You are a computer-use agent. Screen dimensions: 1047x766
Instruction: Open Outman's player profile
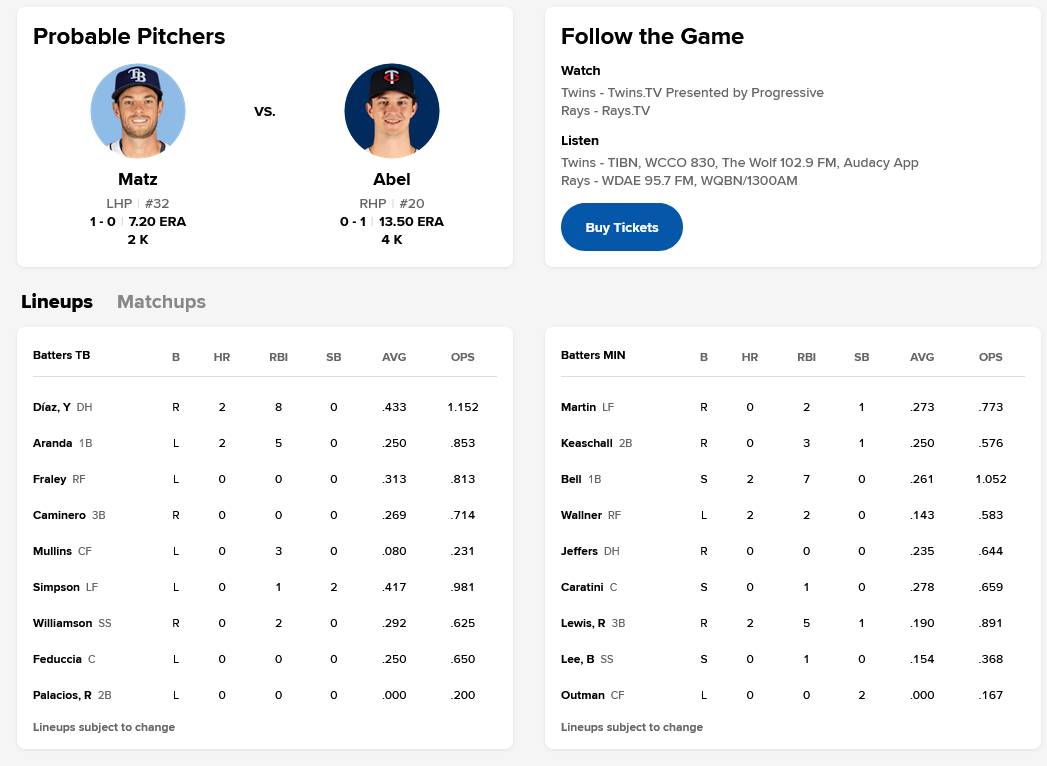pos(583,695)
